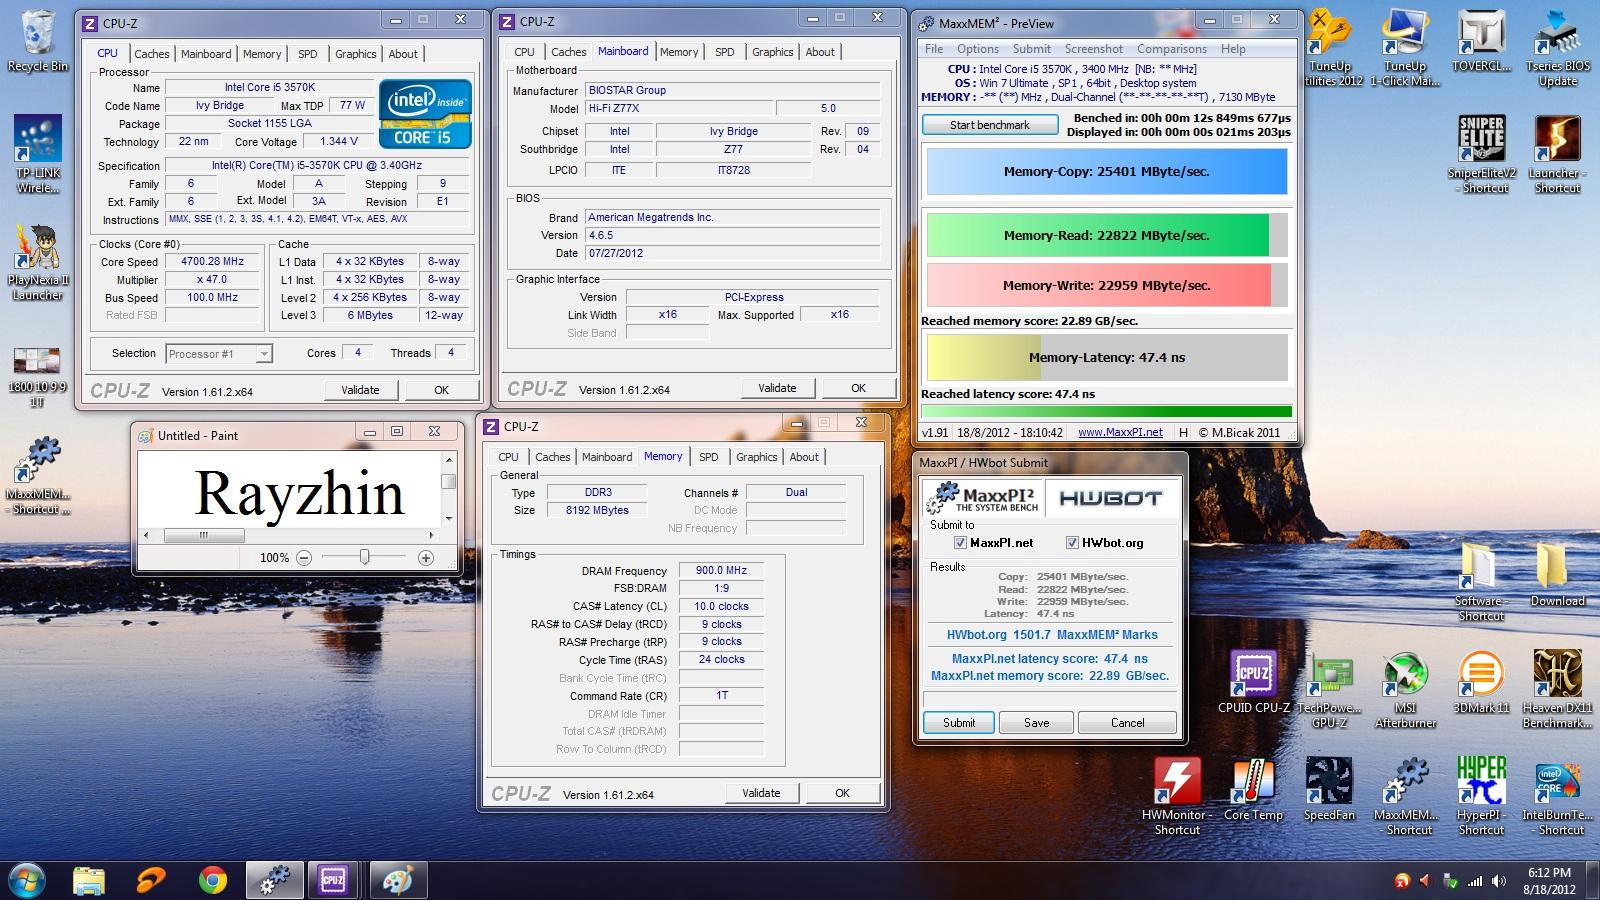Click Paint zoom in plus button
Screen dimensions: 1600x900
coord(426,558)
